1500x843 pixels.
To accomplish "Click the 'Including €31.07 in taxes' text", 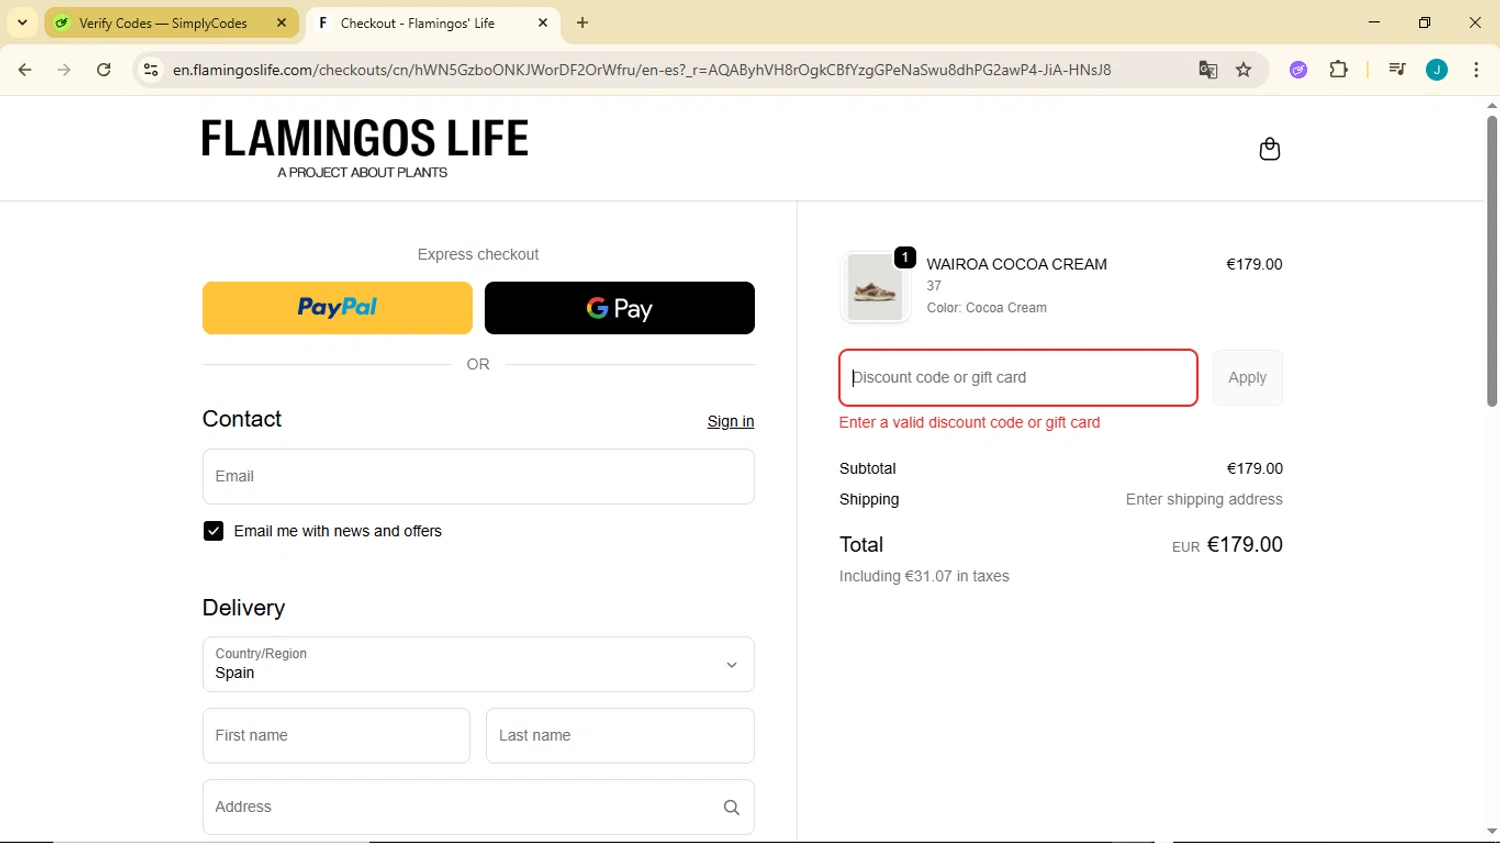I will 924,576.
